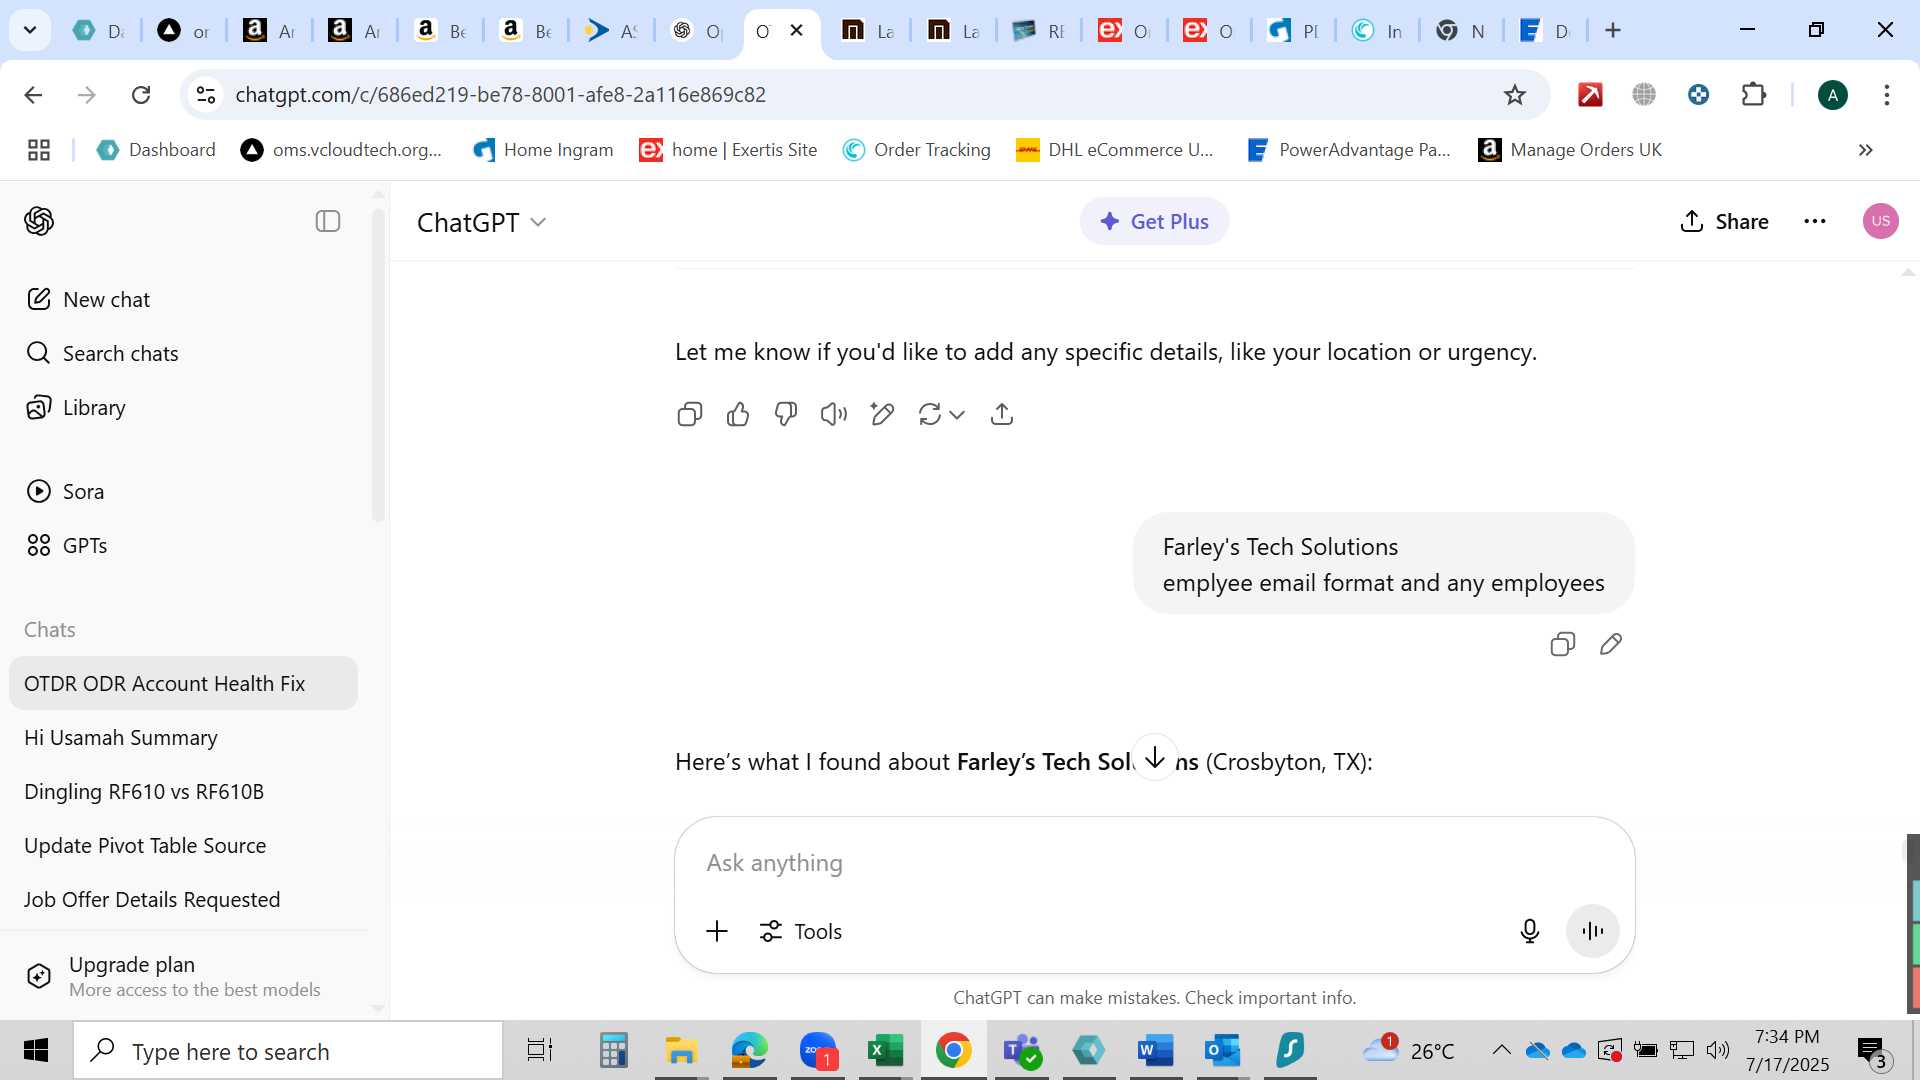Image resolution: width=1920 pixels, height=1080 pixels.
Task: Open the volume control in system tray
Action: 1718,1050
